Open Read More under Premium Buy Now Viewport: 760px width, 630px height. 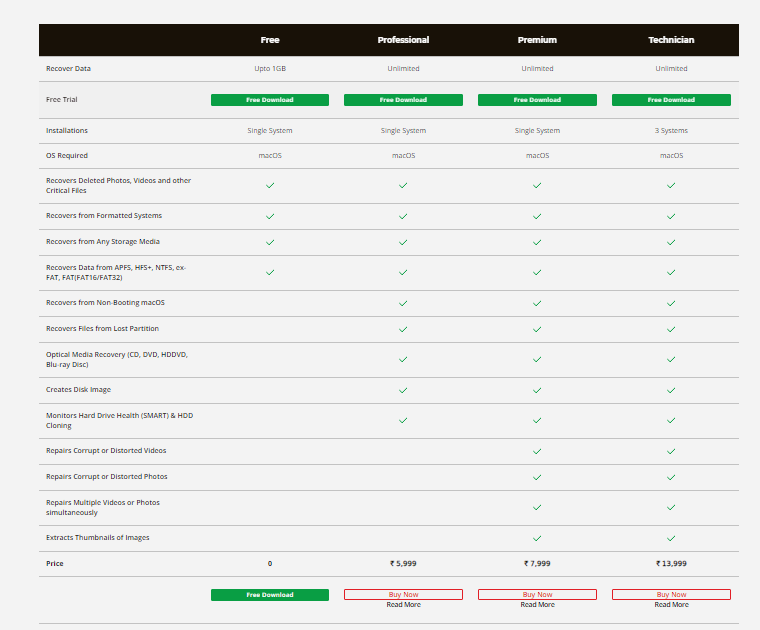pos(537,605)
